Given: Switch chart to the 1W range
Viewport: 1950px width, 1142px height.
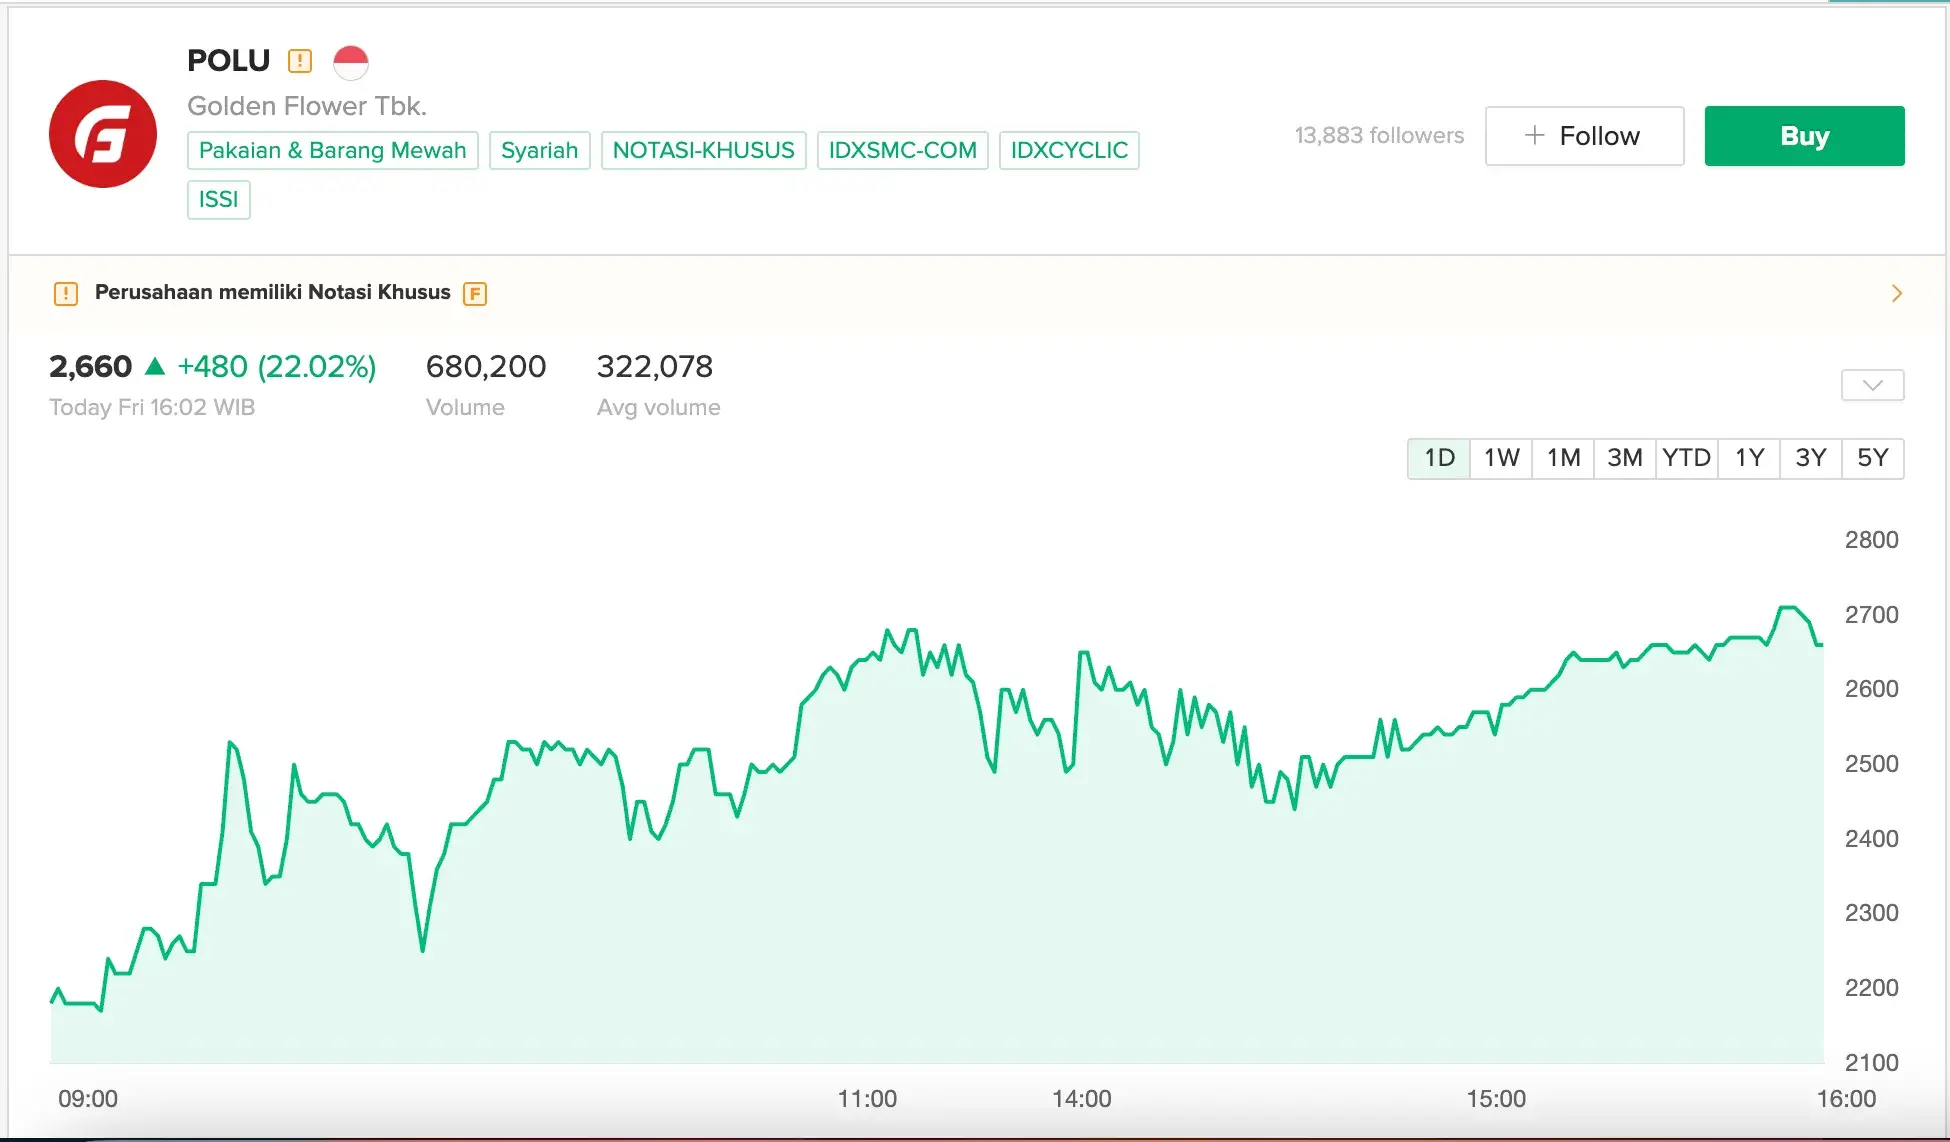Looking at the screenshot, I should tap(1501, 458).
